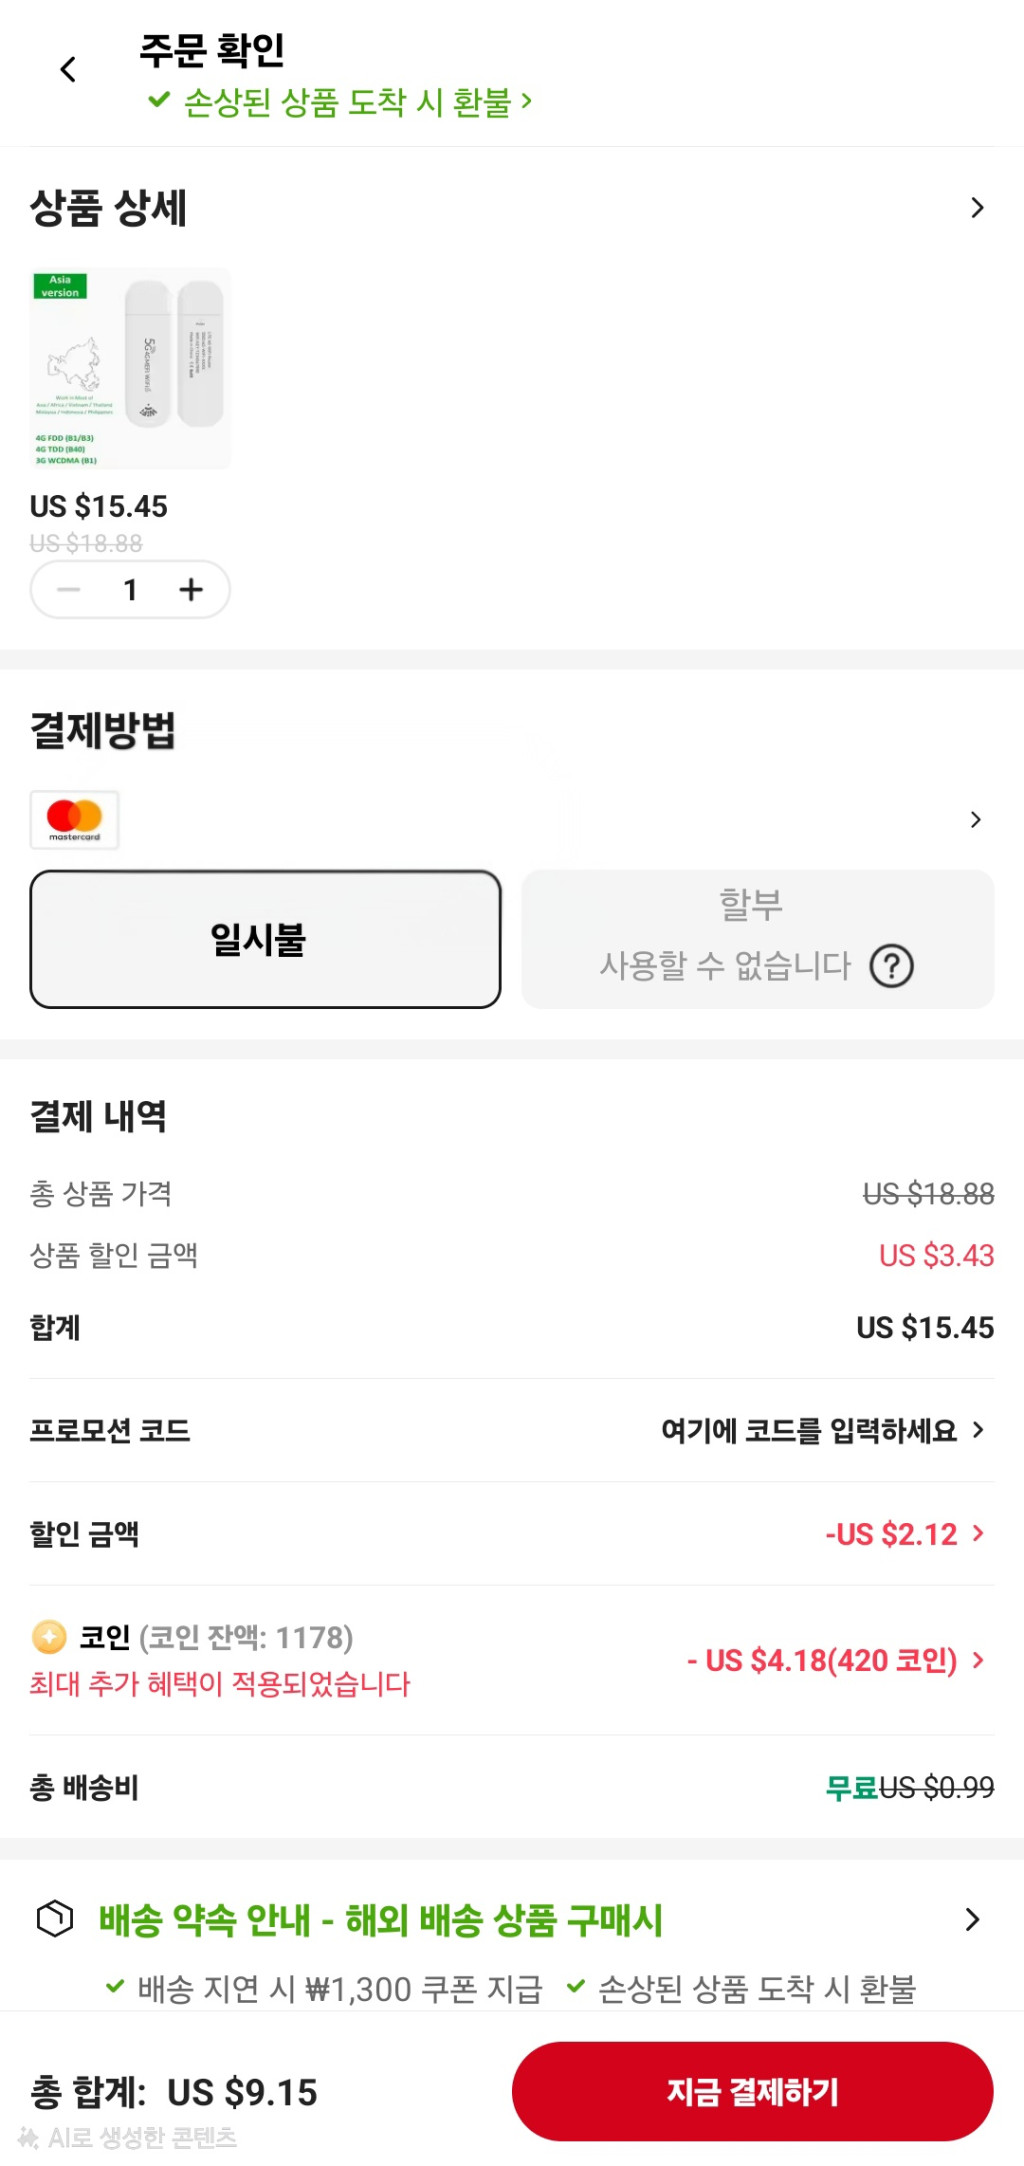Tap the Mastercard logo icon
This screenshot has width=1024, height=2166.
(x=75, y=820)
